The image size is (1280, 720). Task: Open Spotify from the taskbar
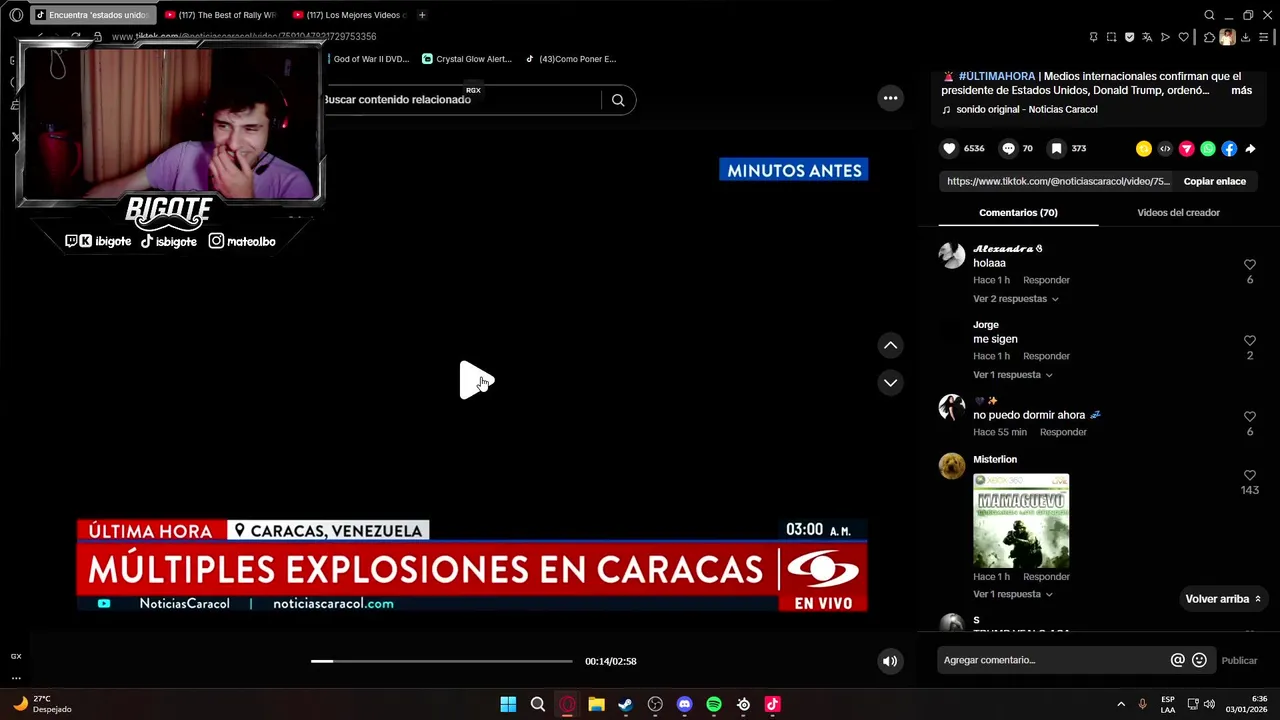(x=714, y=704)
